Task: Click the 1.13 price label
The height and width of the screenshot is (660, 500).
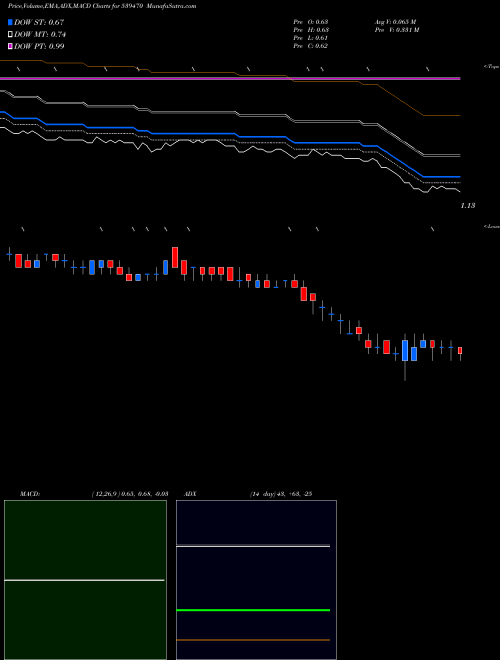Action: pyautogui.click(x=468, y=205)
